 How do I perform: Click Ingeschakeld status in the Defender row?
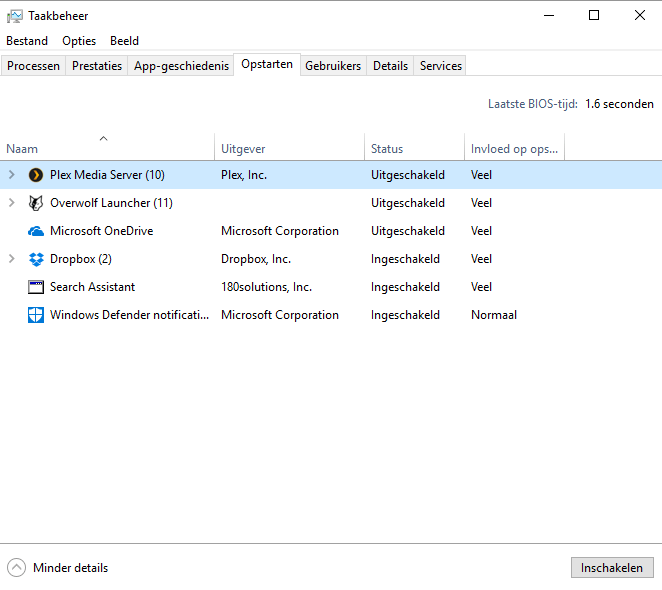click(405, 315)
